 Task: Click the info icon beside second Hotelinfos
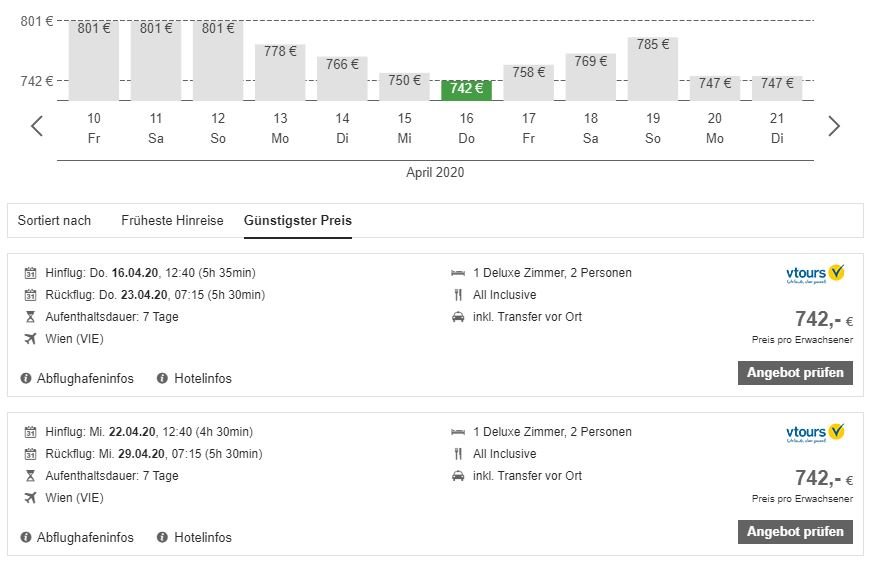[162, 538]
